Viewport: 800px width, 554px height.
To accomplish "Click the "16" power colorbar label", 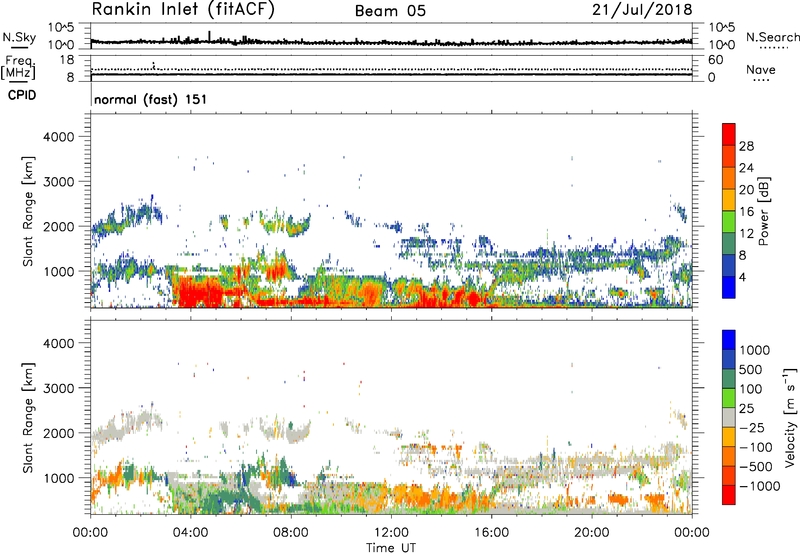I will (746, 212).
